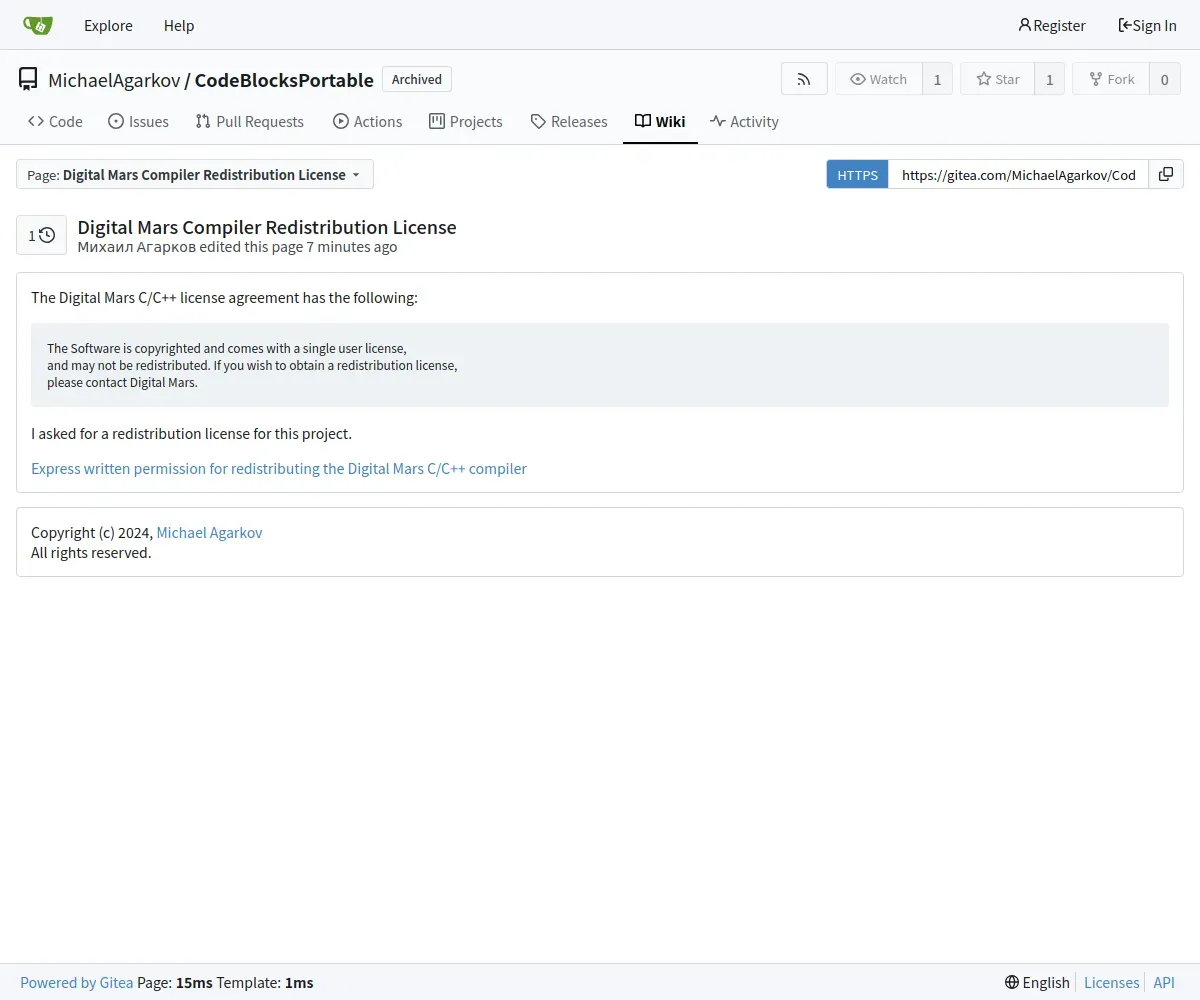
Task: Go to the Pull Requests tab
Action: (250, 121)
